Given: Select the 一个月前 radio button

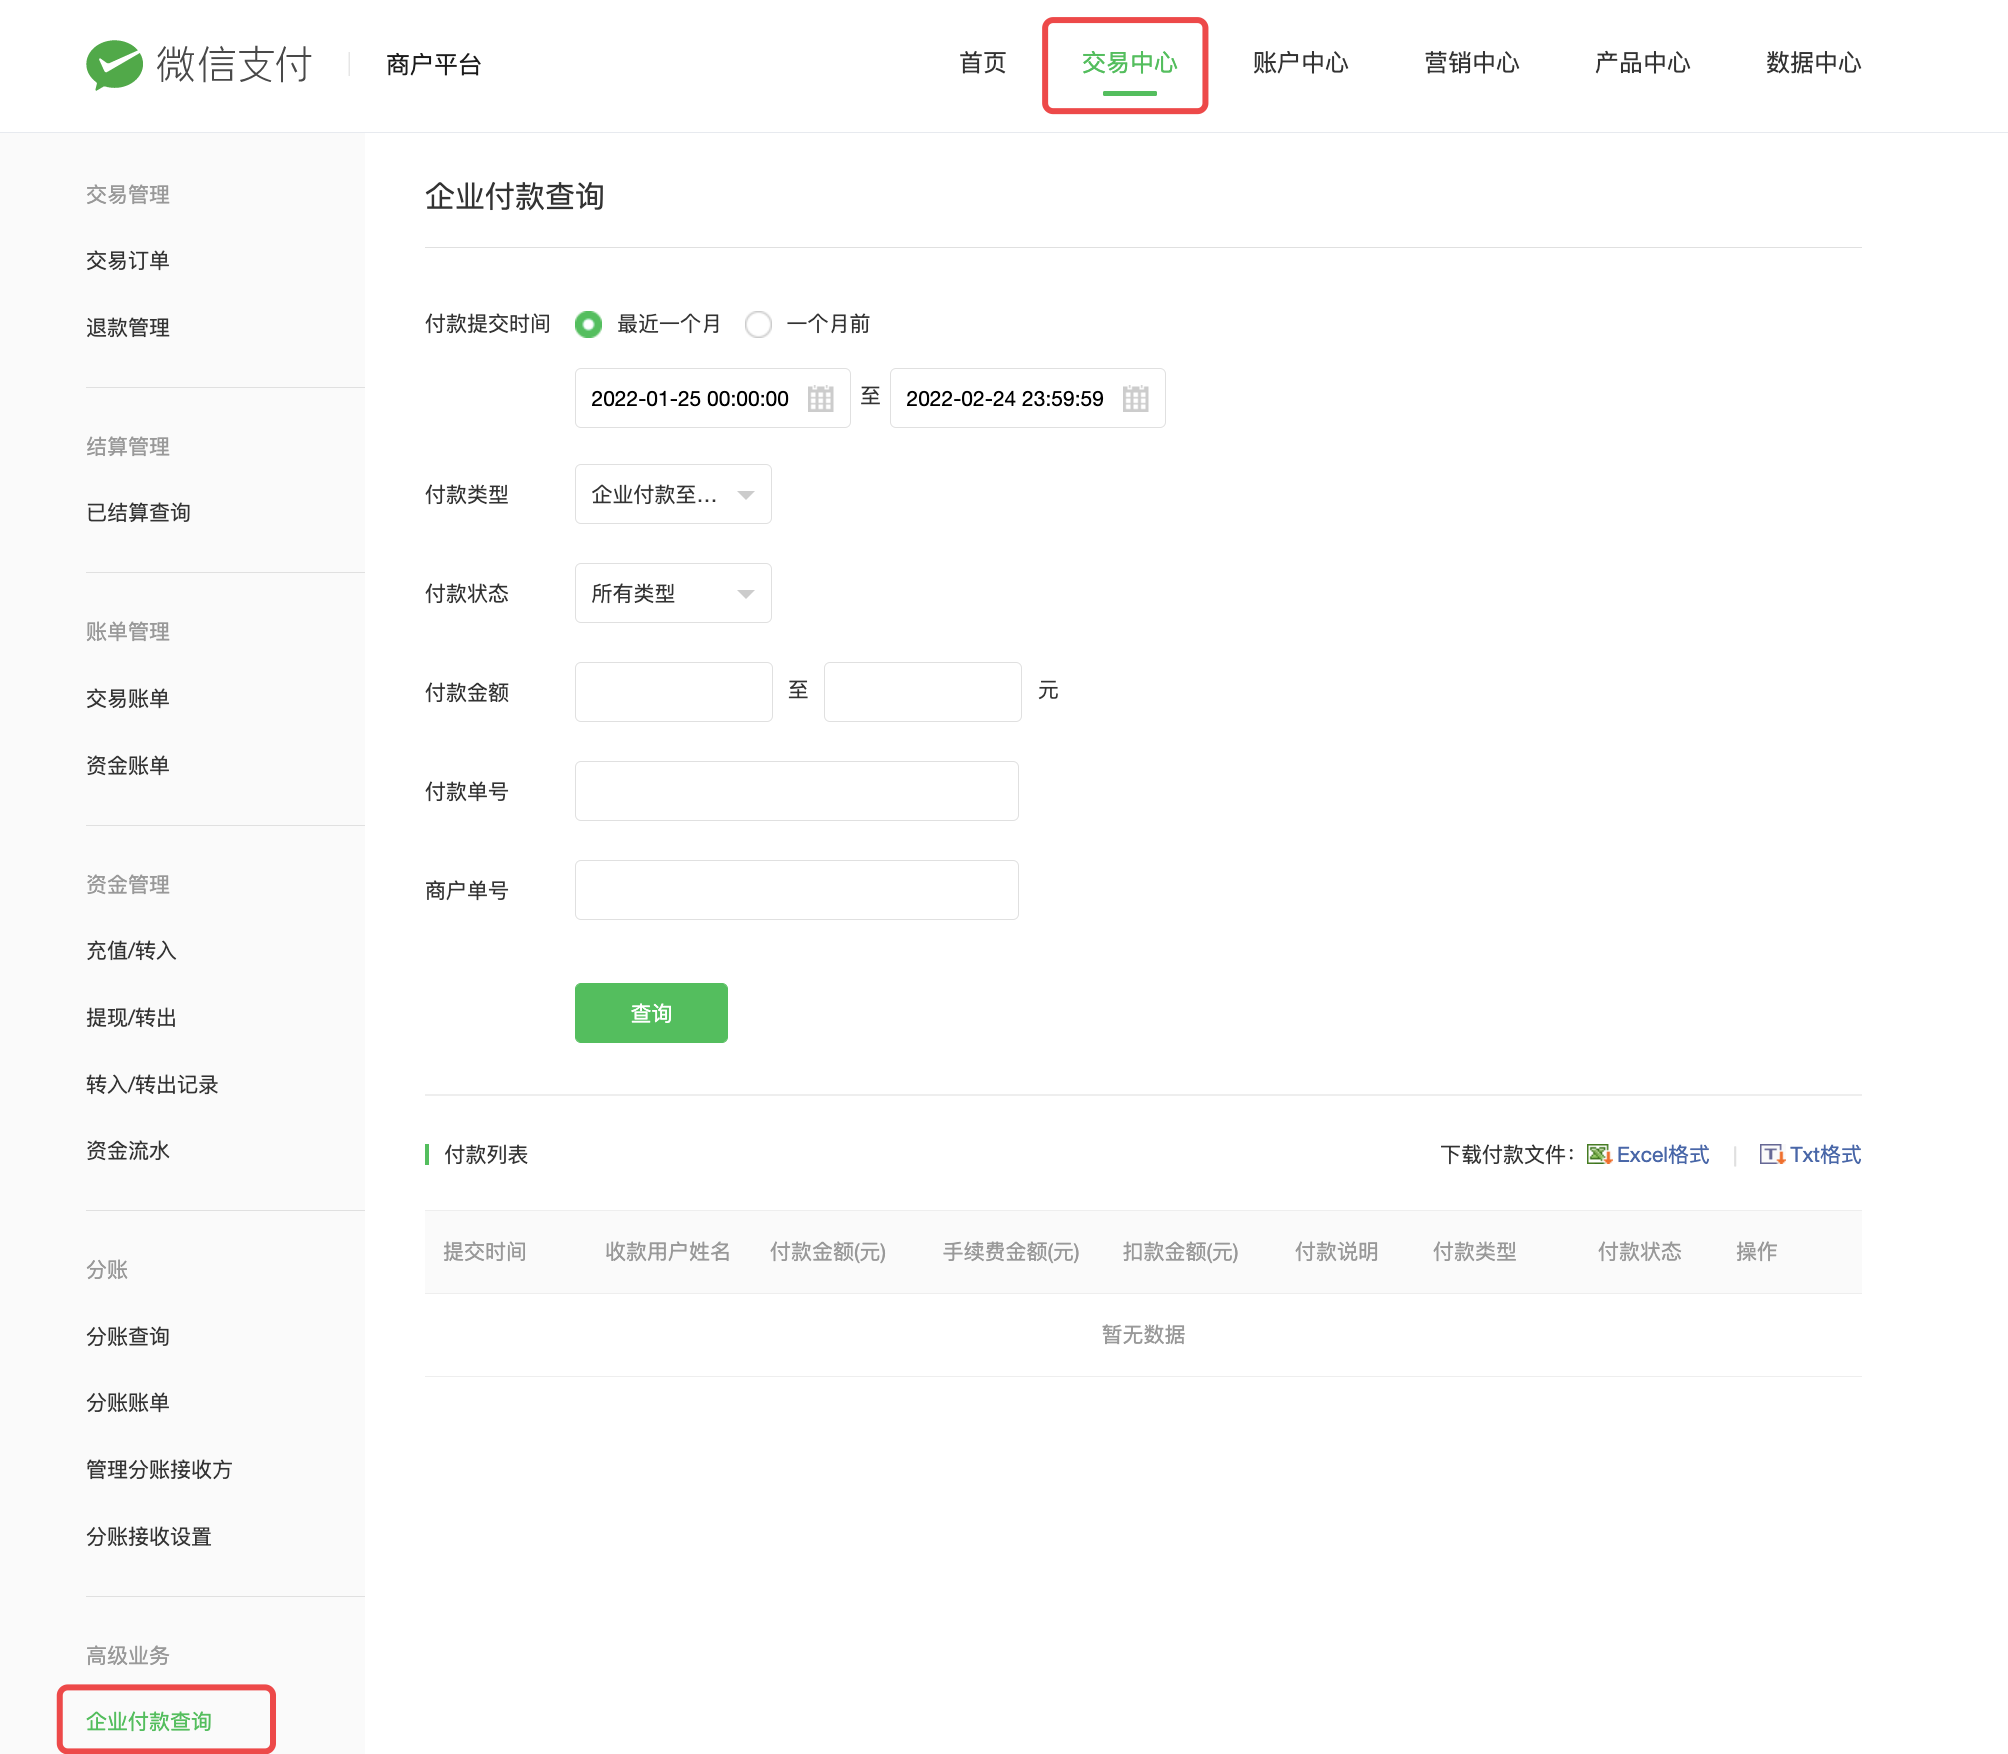Looking at the screenshot, I should pyautogui.click(x=759, y=325).
